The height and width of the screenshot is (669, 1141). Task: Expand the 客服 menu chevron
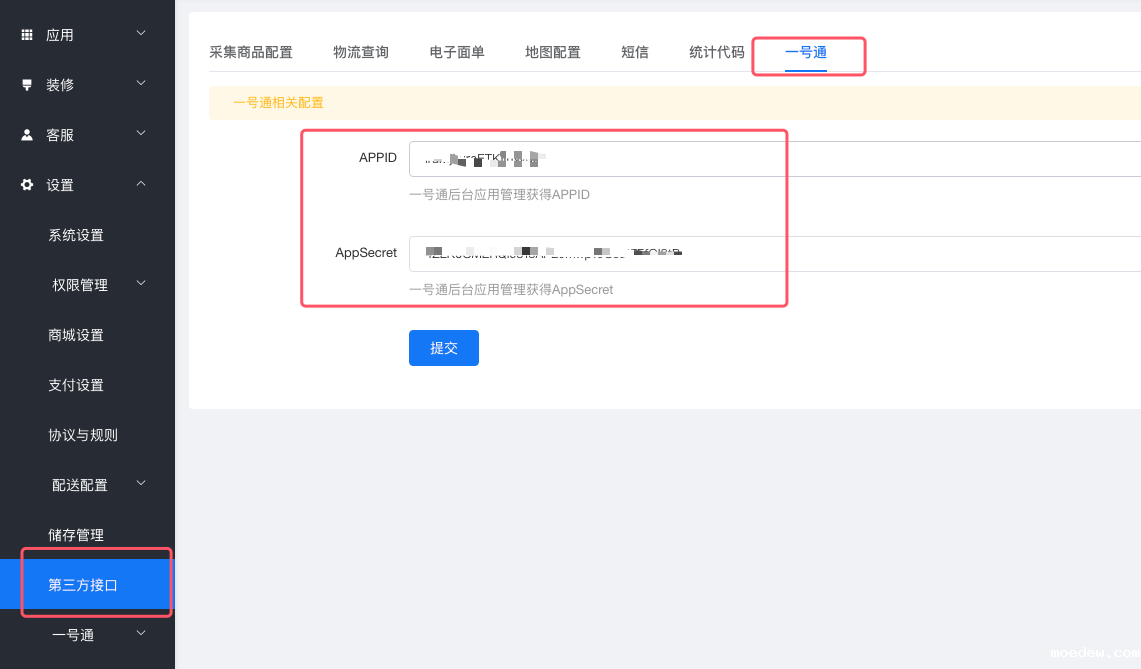coord(141,134)
